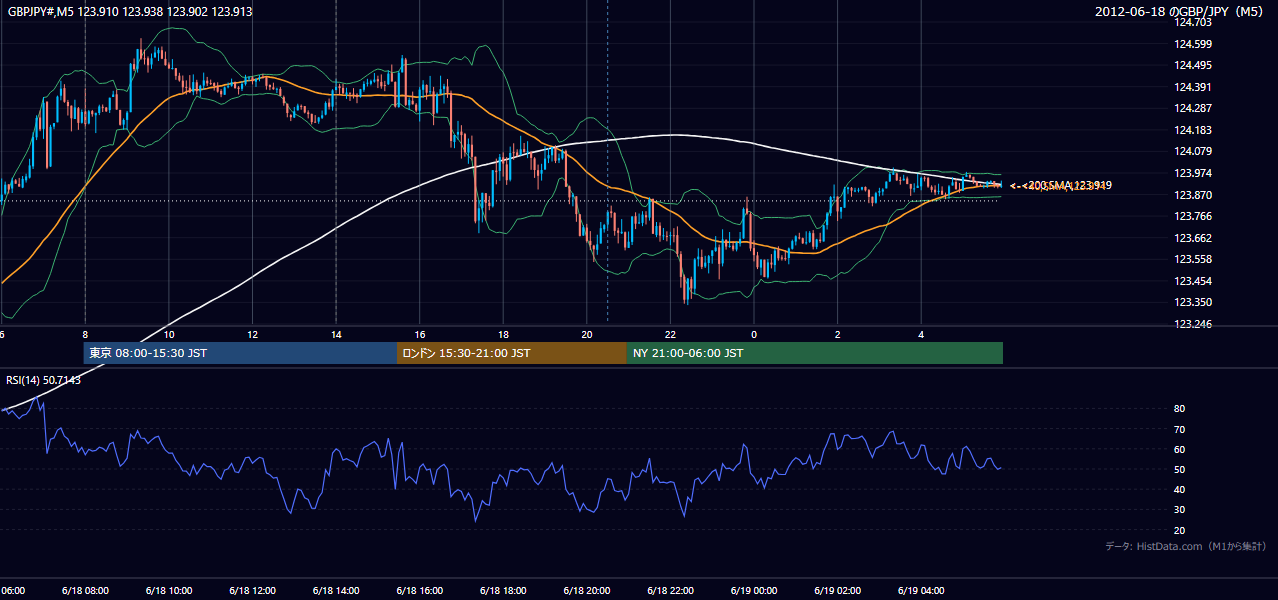Click the 6/18 20:00 date label
This screenshot has height=600, width=1278.
(x=587, y=591)
